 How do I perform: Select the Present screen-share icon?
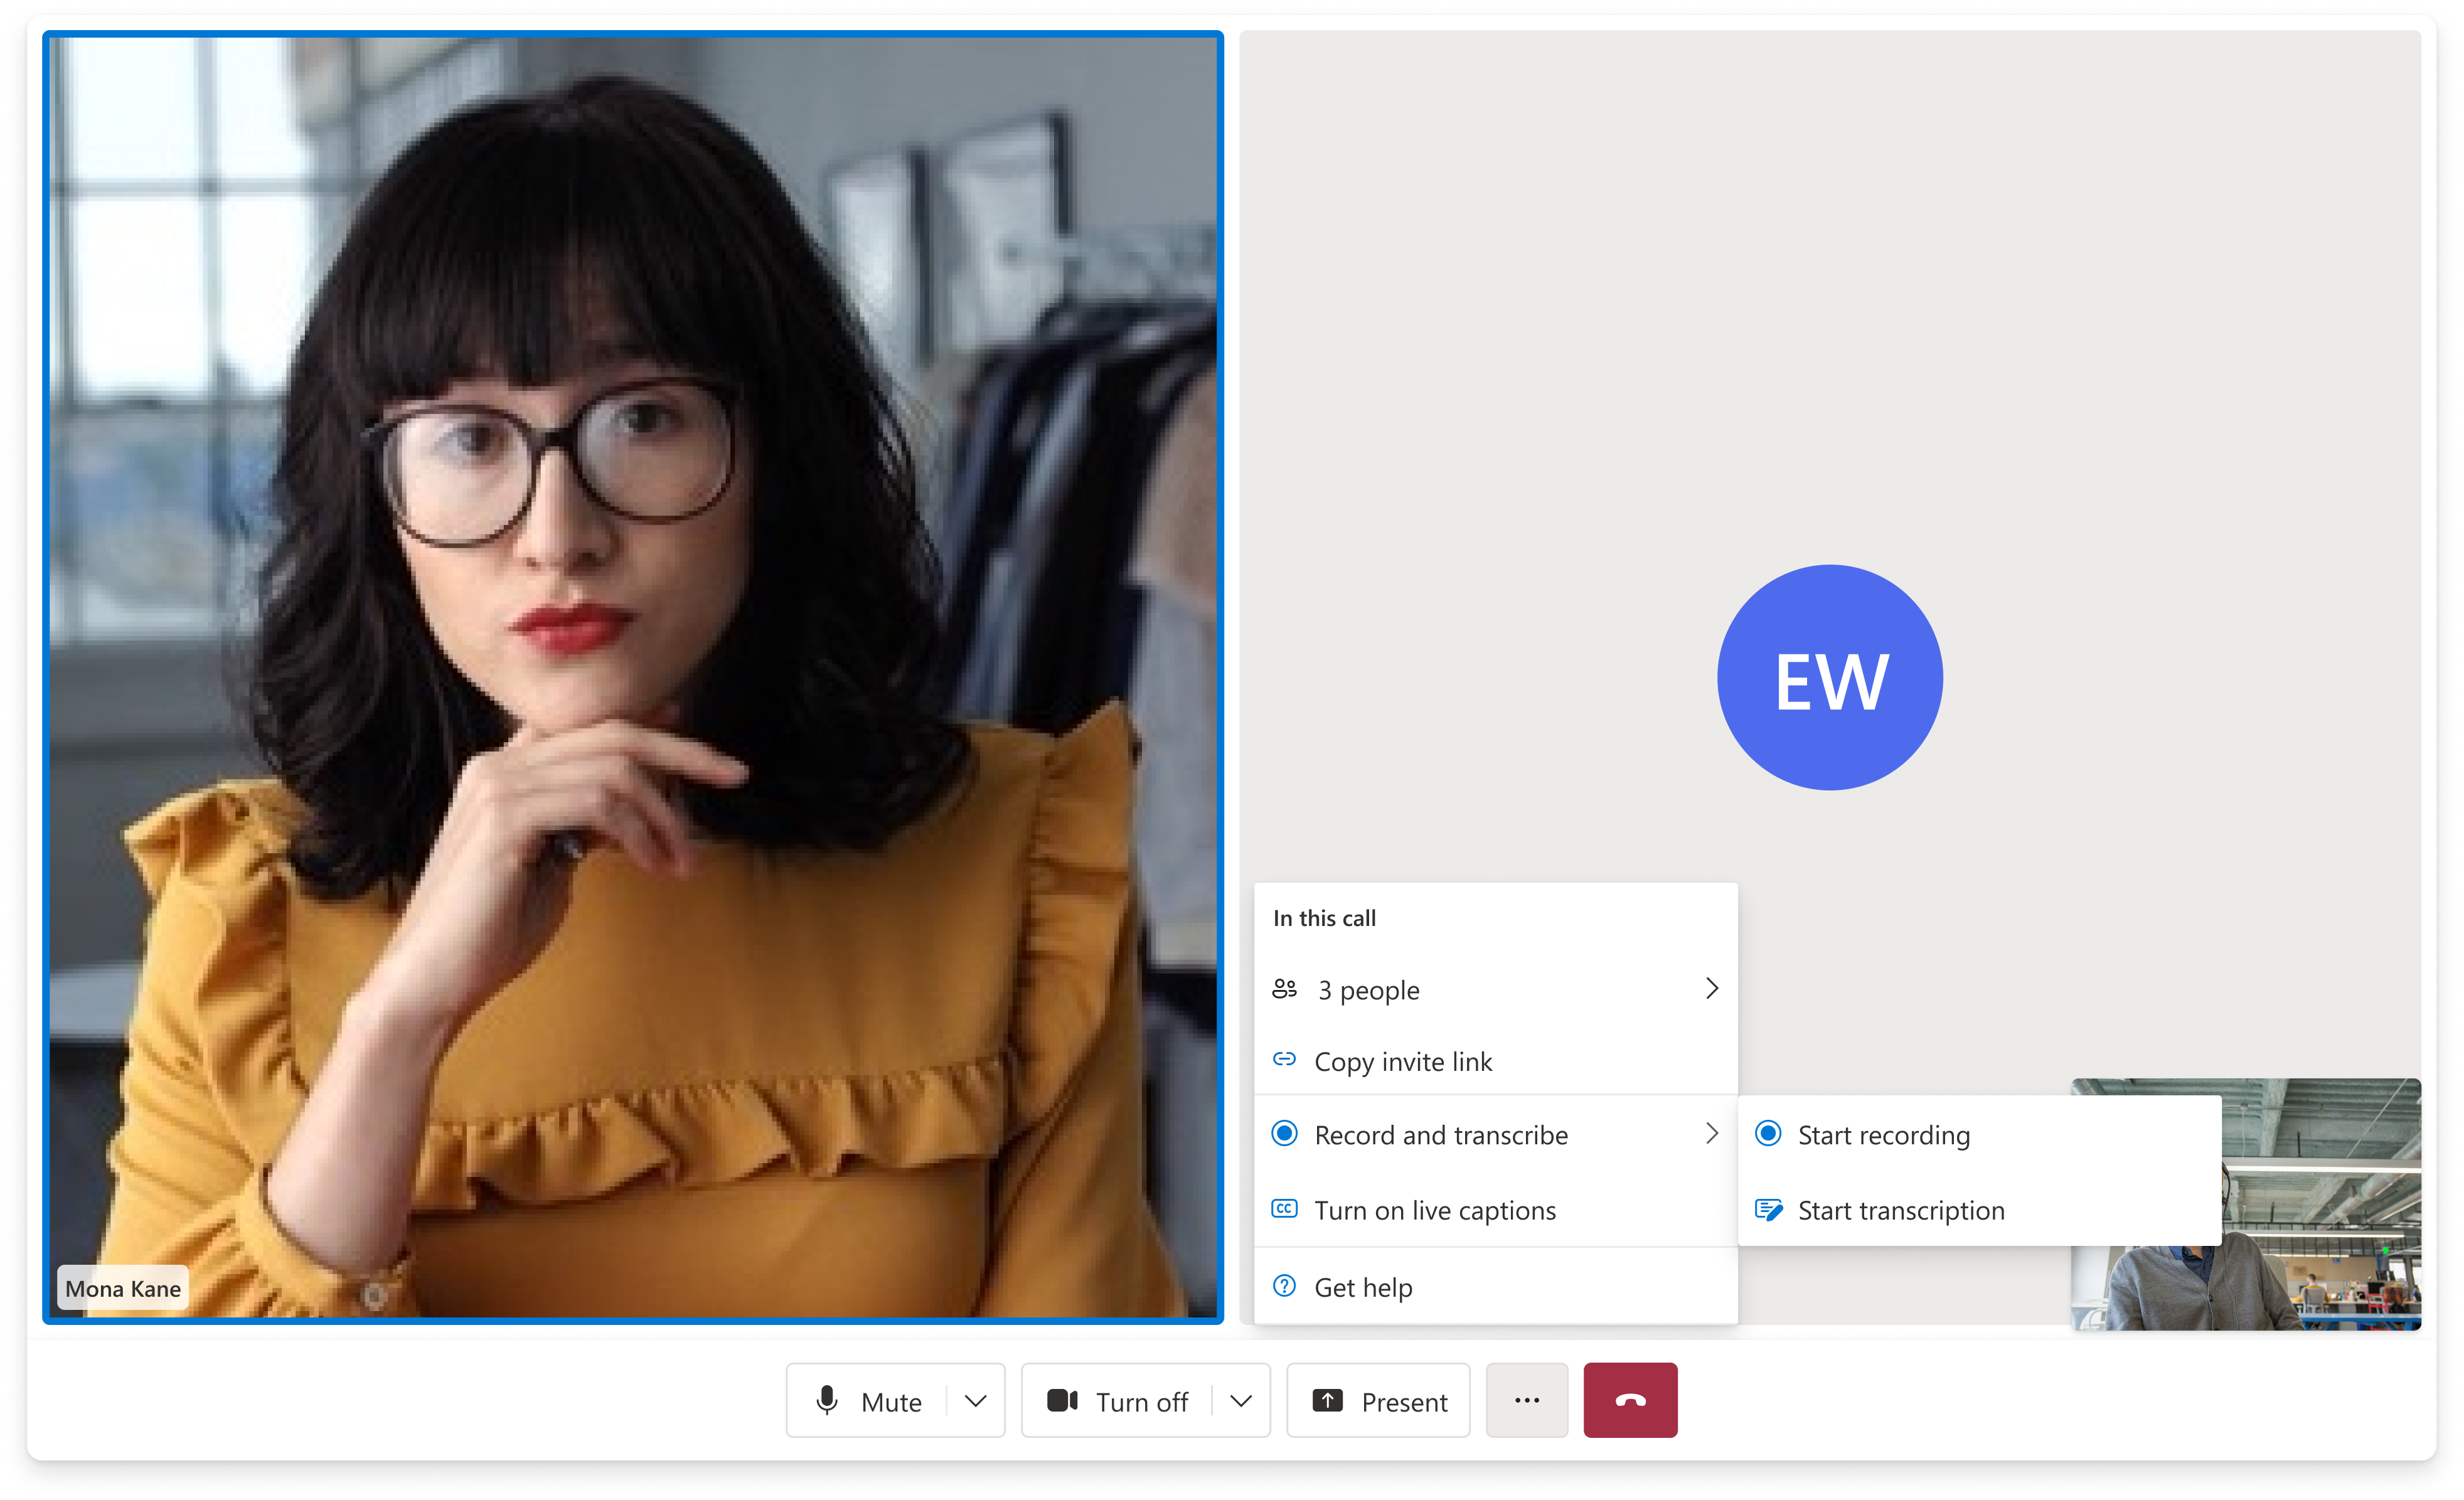(1327, 1401)
